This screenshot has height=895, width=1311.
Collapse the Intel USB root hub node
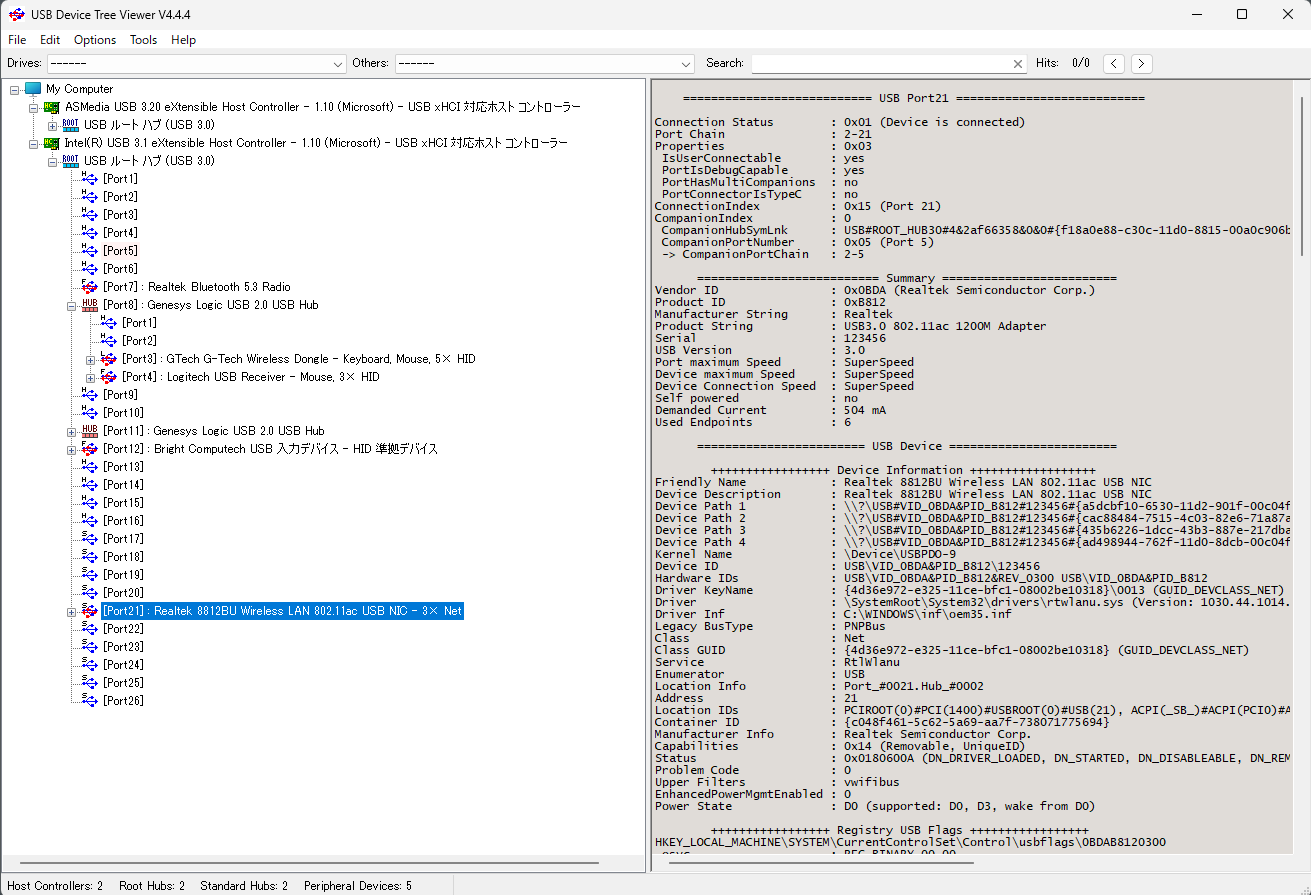pos(53,161)
